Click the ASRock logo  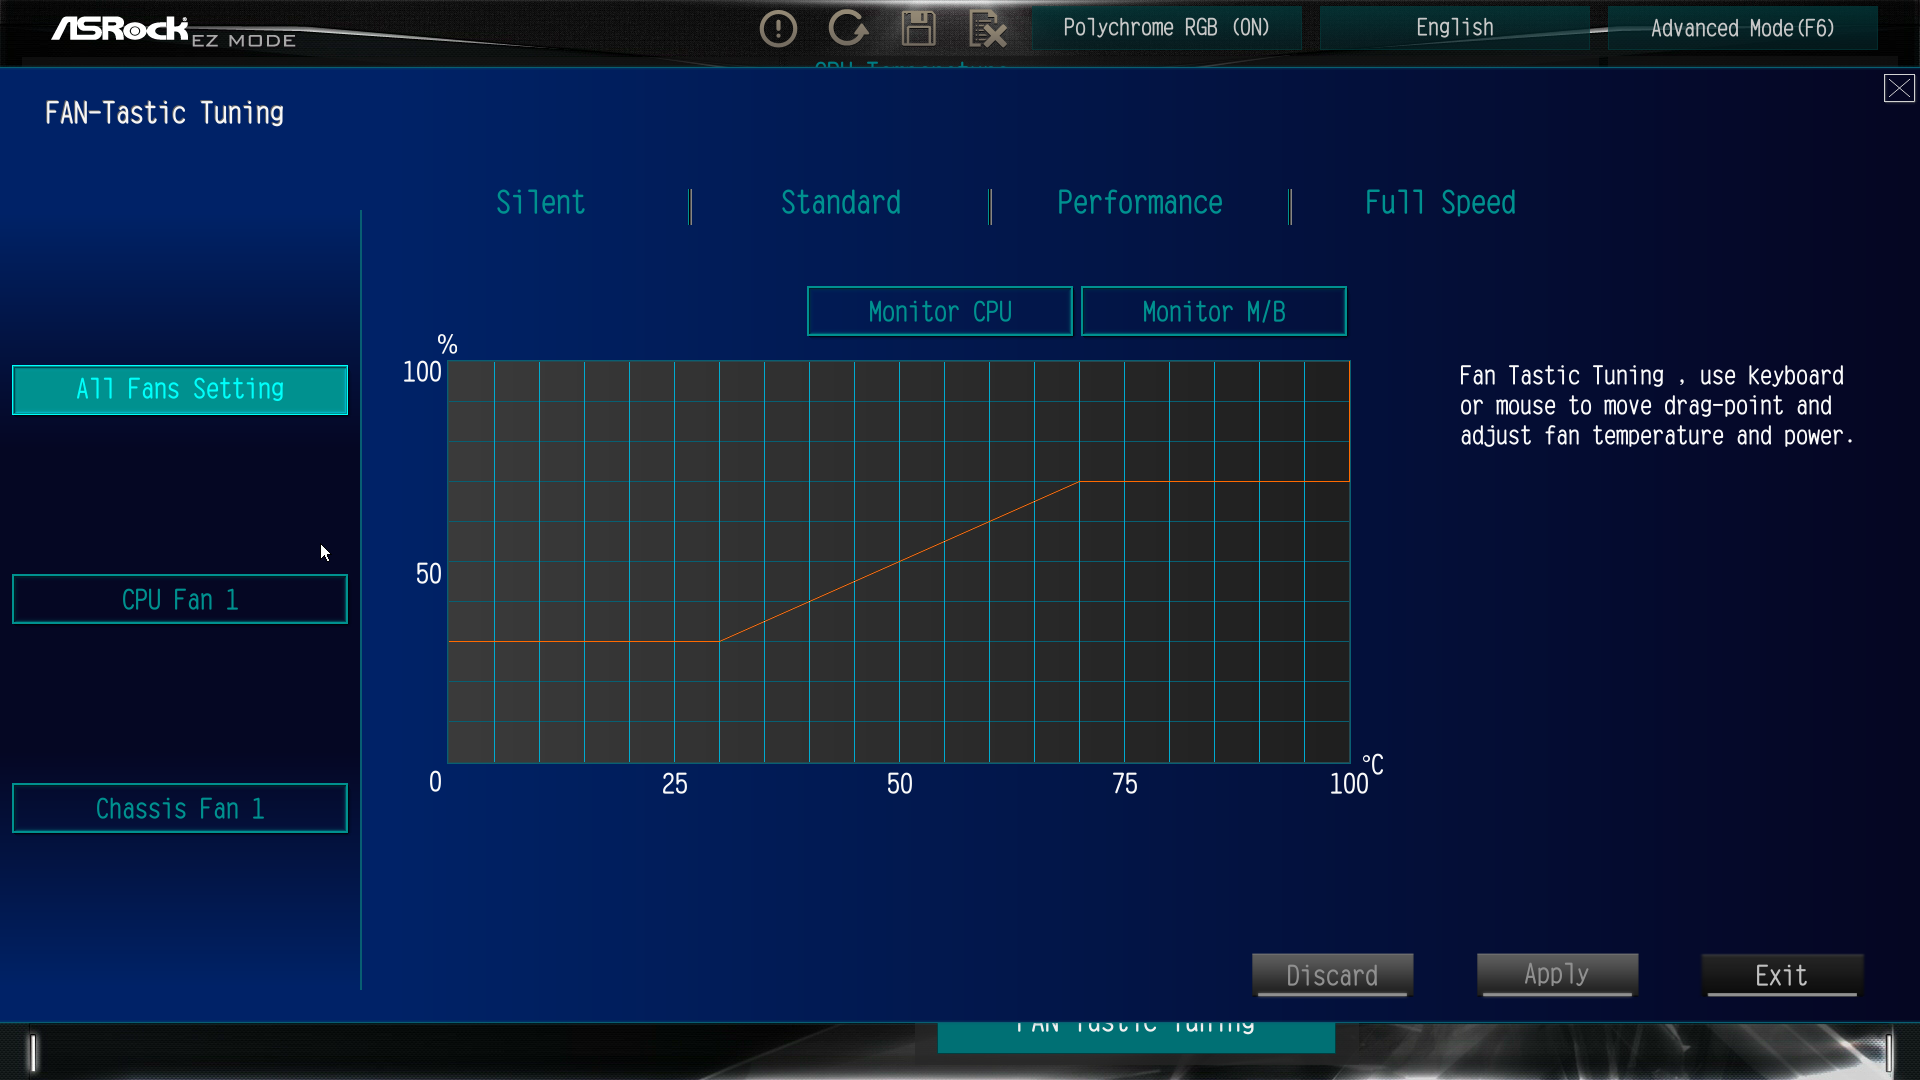120,29
